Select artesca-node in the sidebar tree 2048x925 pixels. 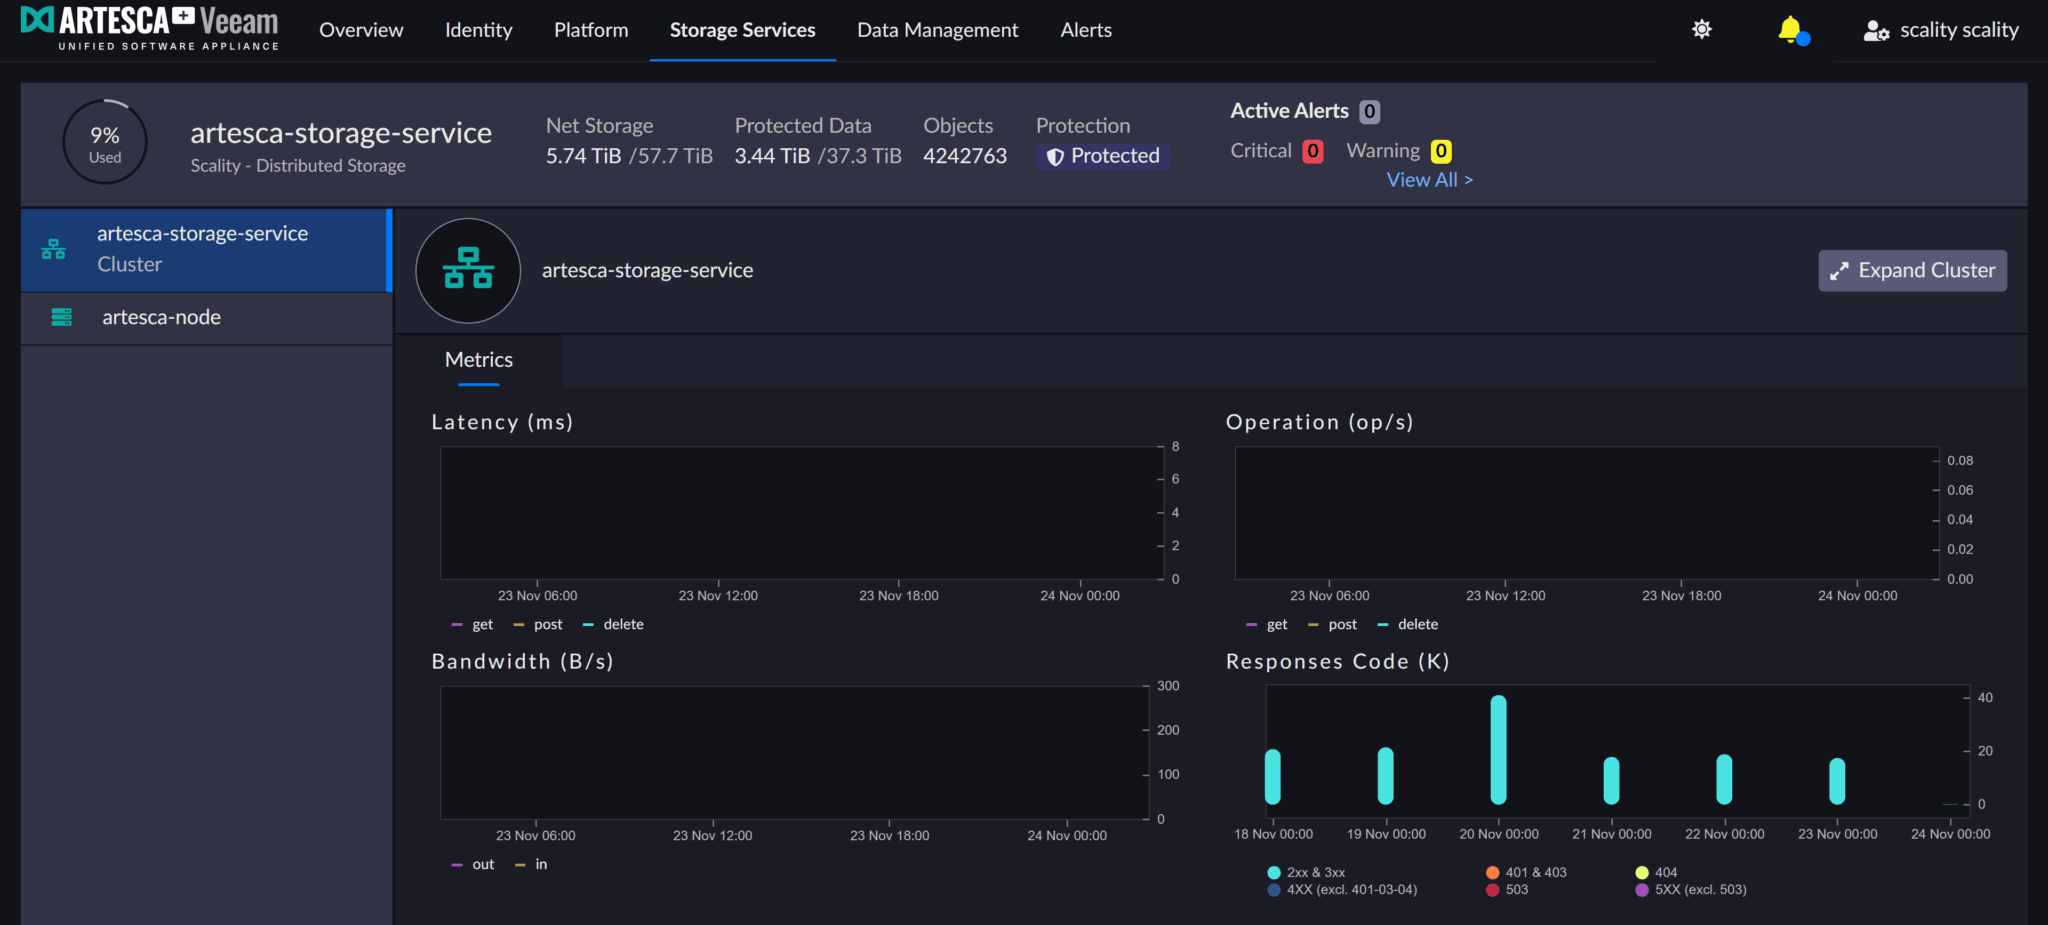click(x=161, y=317)
